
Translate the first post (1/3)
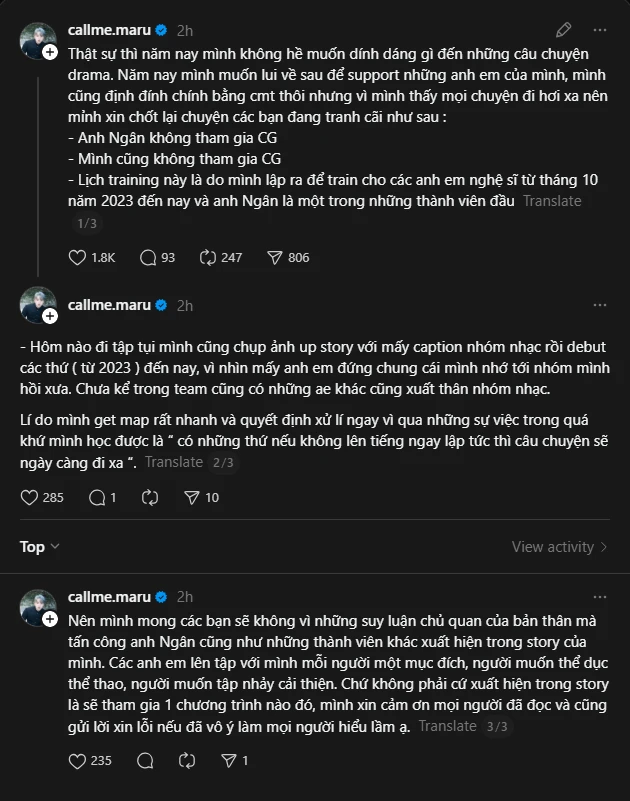click(x=551, y=201)
